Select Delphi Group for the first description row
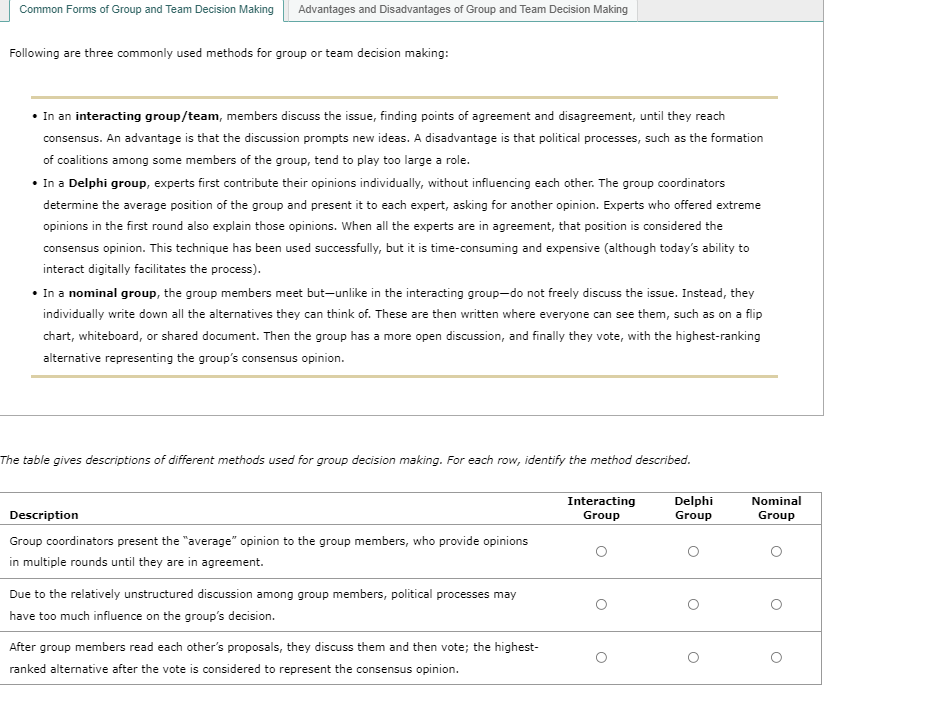942x702 pixels. tap(693, 550)
